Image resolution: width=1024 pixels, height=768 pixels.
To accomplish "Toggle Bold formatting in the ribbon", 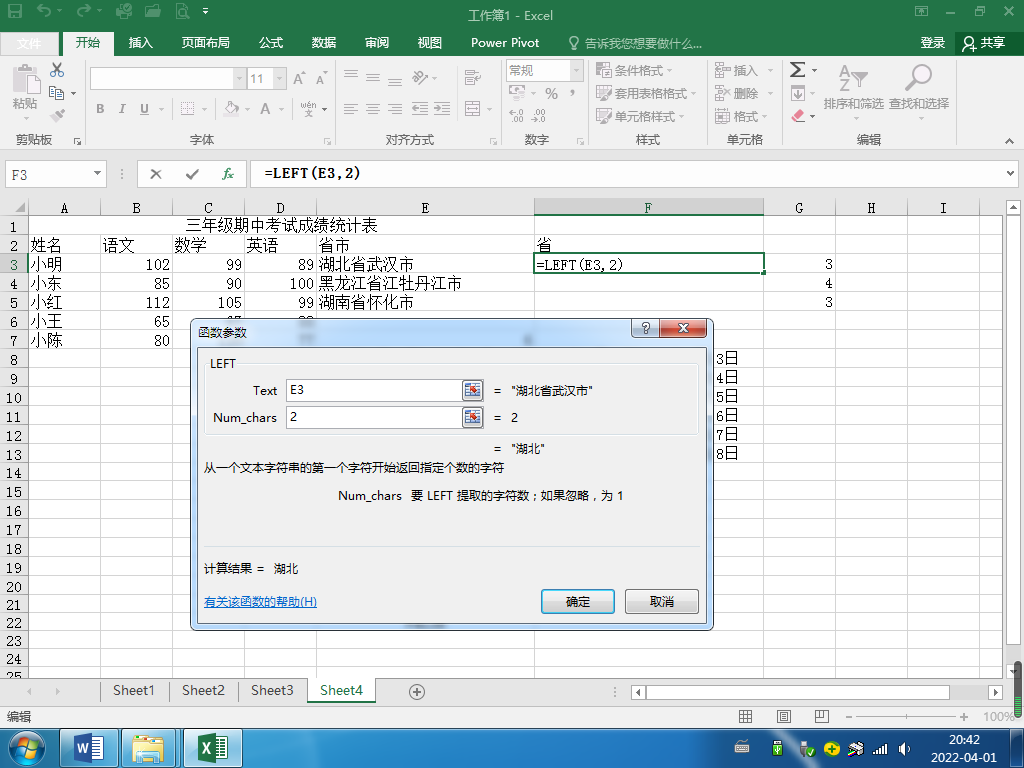I will pos(100,109).
